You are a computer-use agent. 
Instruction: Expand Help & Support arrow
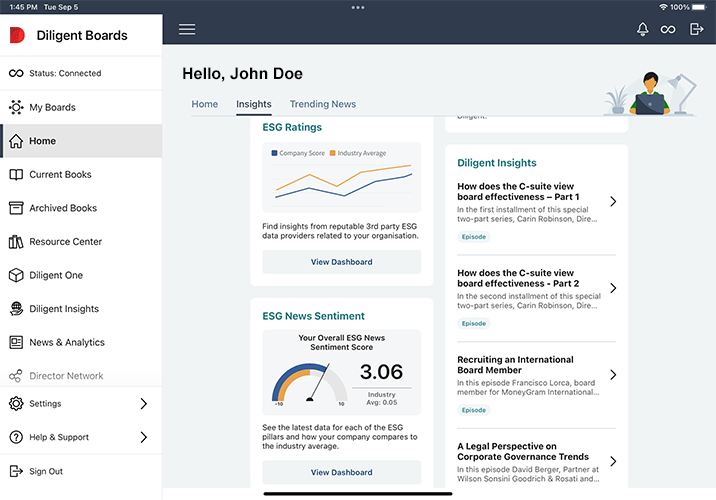pyautogui.click(x=143, y=437)
